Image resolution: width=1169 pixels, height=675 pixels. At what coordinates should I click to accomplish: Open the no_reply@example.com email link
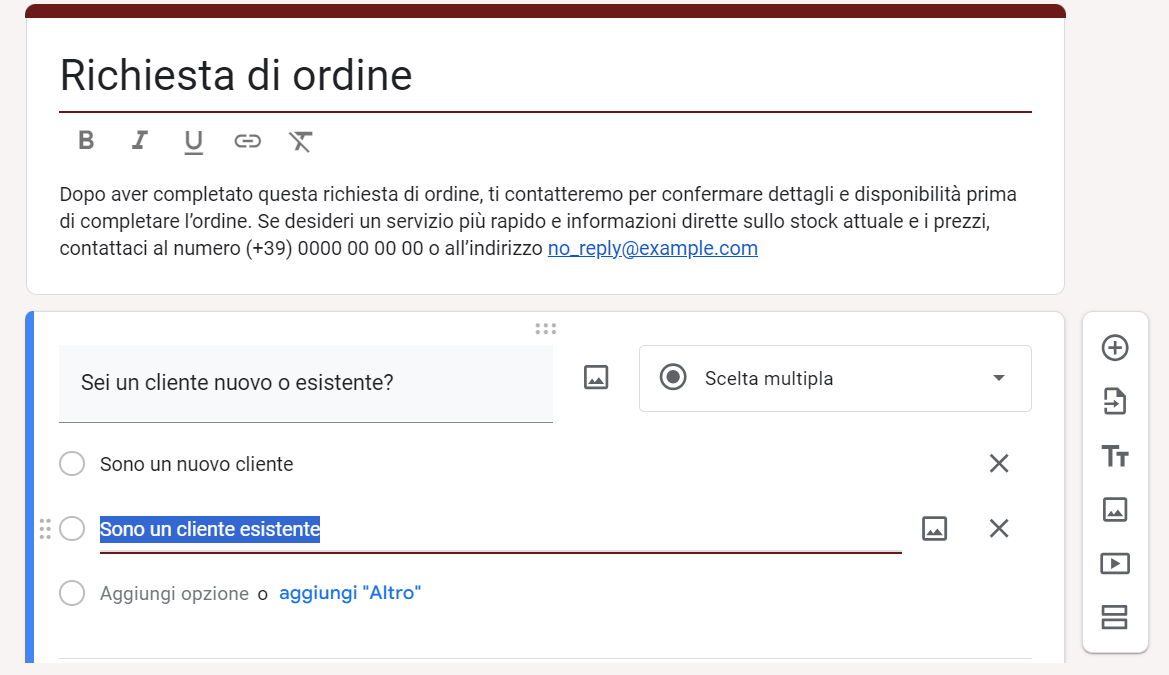pyautogui.click(x=652, y=248)
